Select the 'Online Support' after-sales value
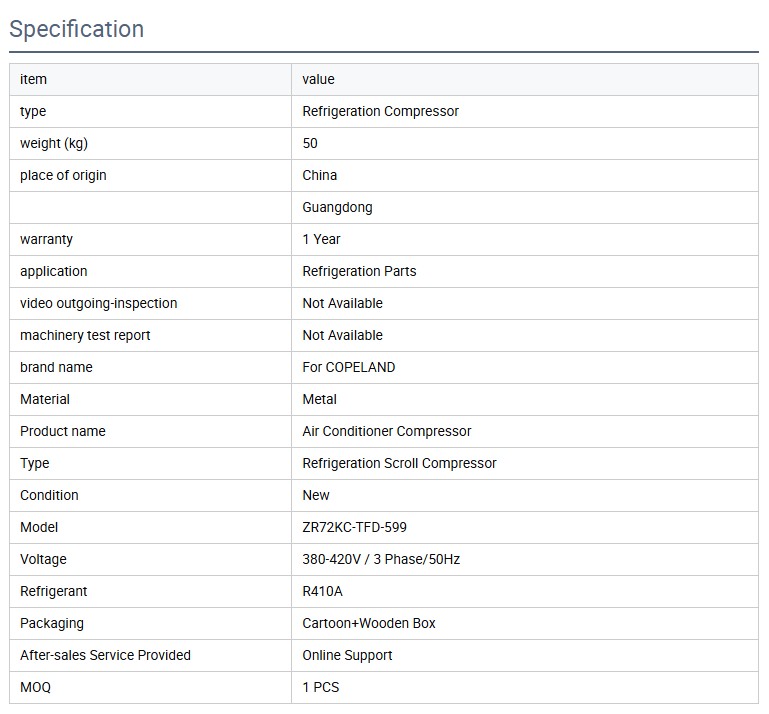 click(x=347, y=655)
